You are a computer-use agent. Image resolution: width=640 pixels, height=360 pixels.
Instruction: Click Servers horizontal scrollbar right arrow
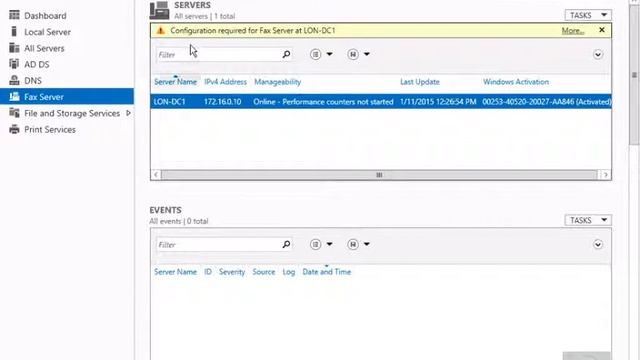[605, 175]
